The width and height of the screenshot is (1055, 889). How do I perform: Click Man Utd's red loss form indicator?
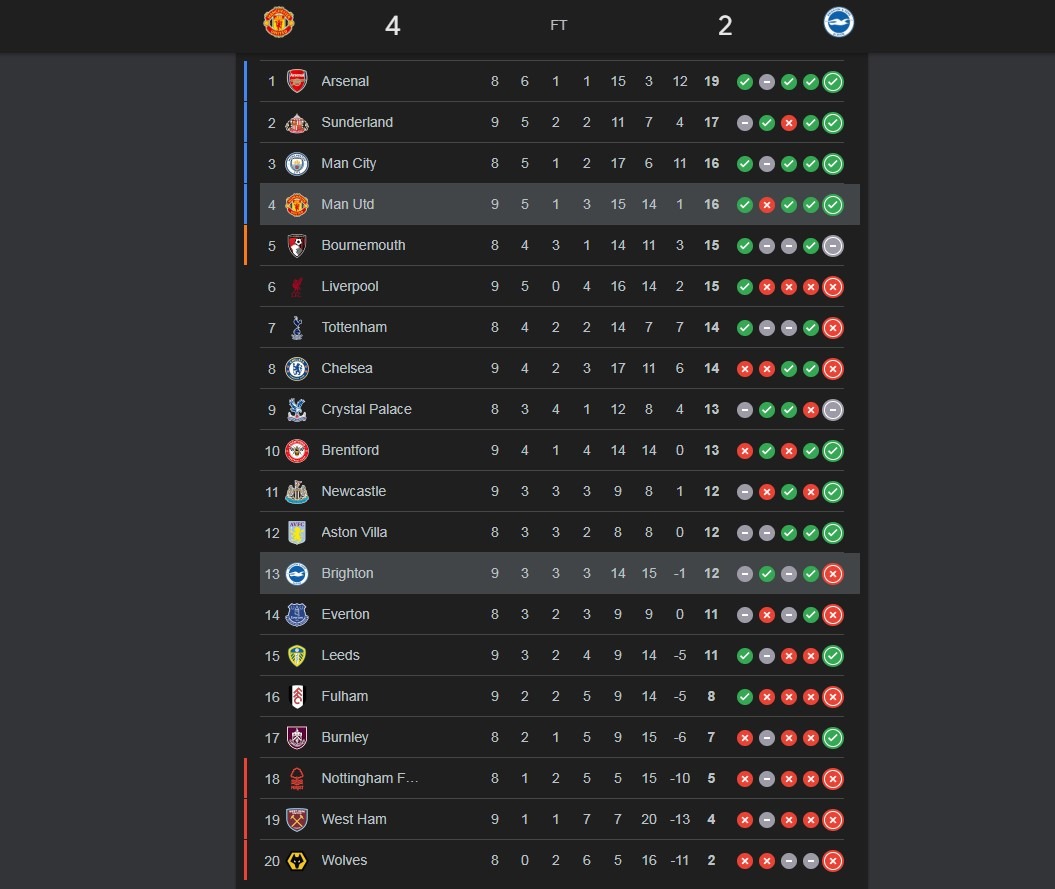(x=767, y=205)
